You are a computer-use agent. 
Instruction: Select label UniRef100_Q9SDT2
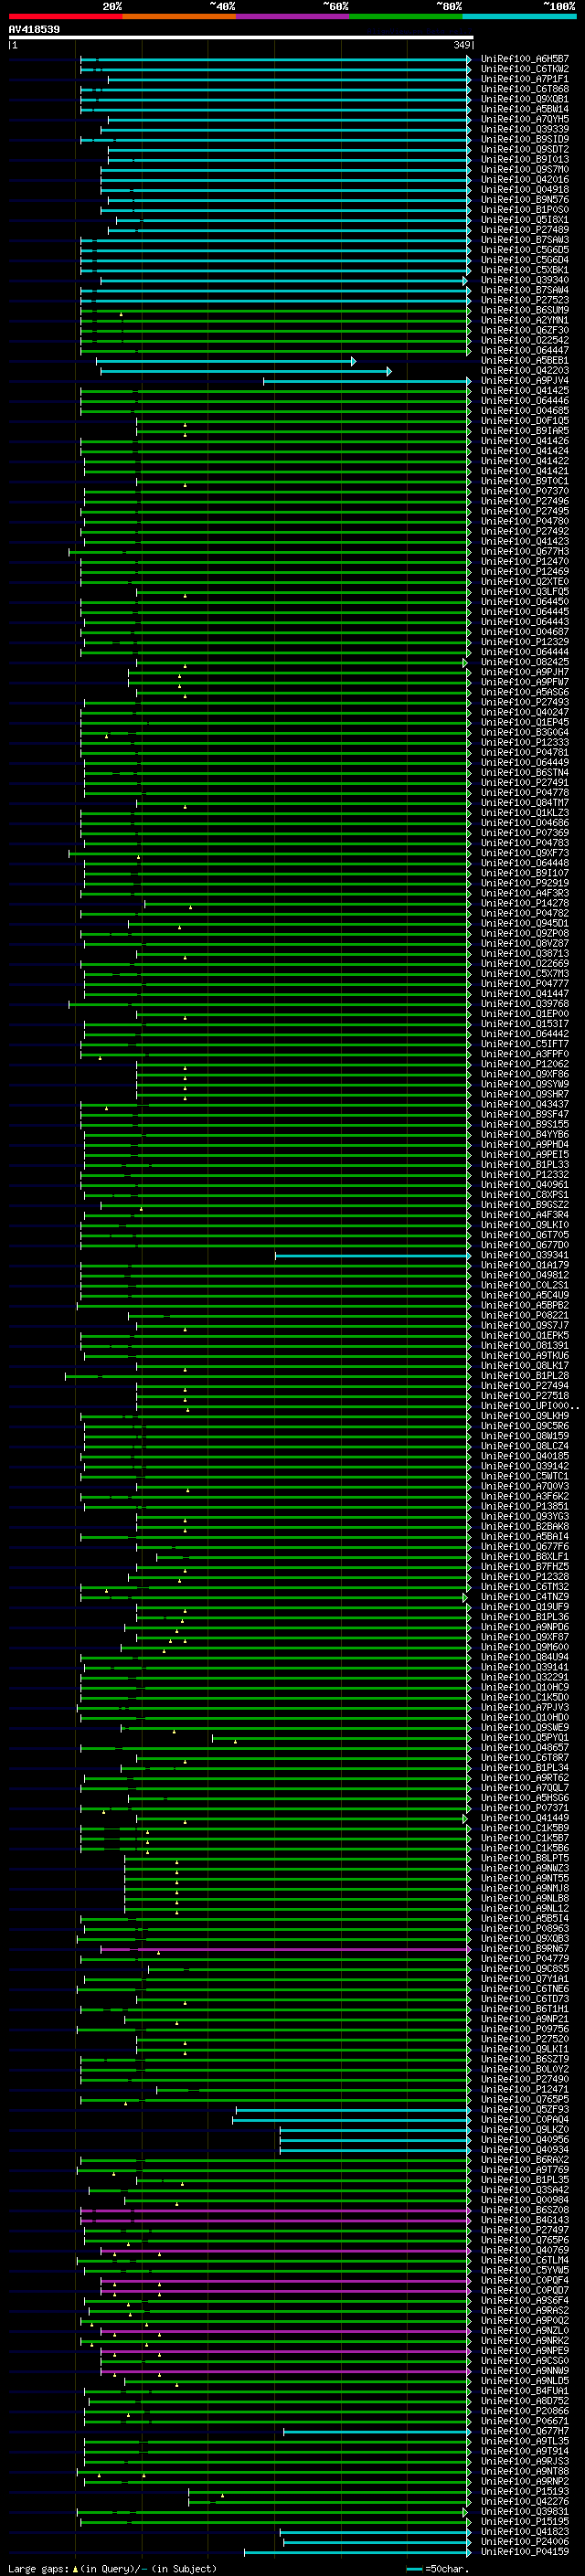(524, 149)
